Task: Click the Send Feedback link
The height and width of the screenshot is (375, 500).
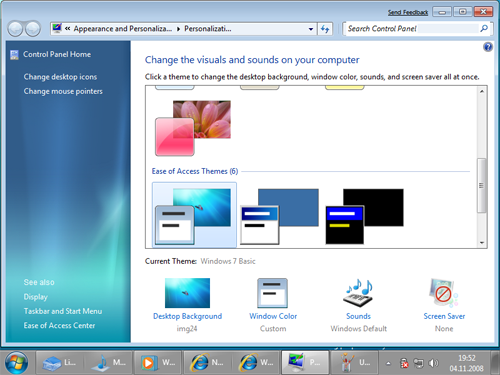Action: tap(408, 12)
